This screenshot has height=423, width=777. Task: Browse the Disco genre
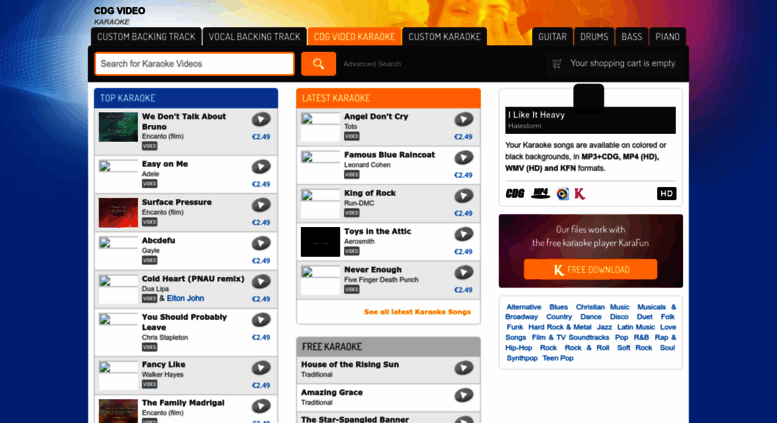[x=619, y=317]
